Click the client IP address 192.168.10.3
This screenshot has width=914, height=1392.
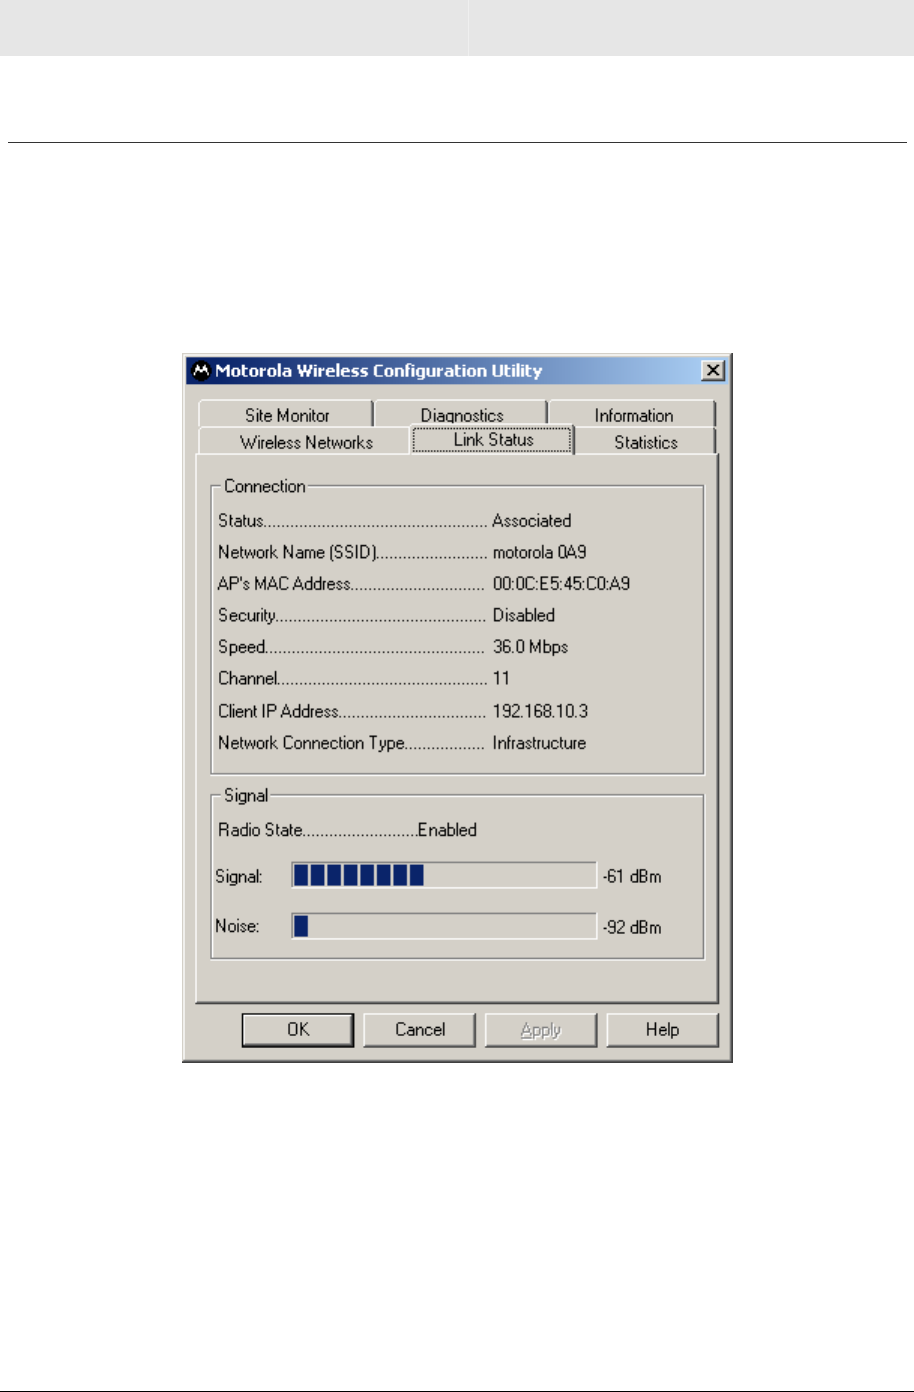540,711
